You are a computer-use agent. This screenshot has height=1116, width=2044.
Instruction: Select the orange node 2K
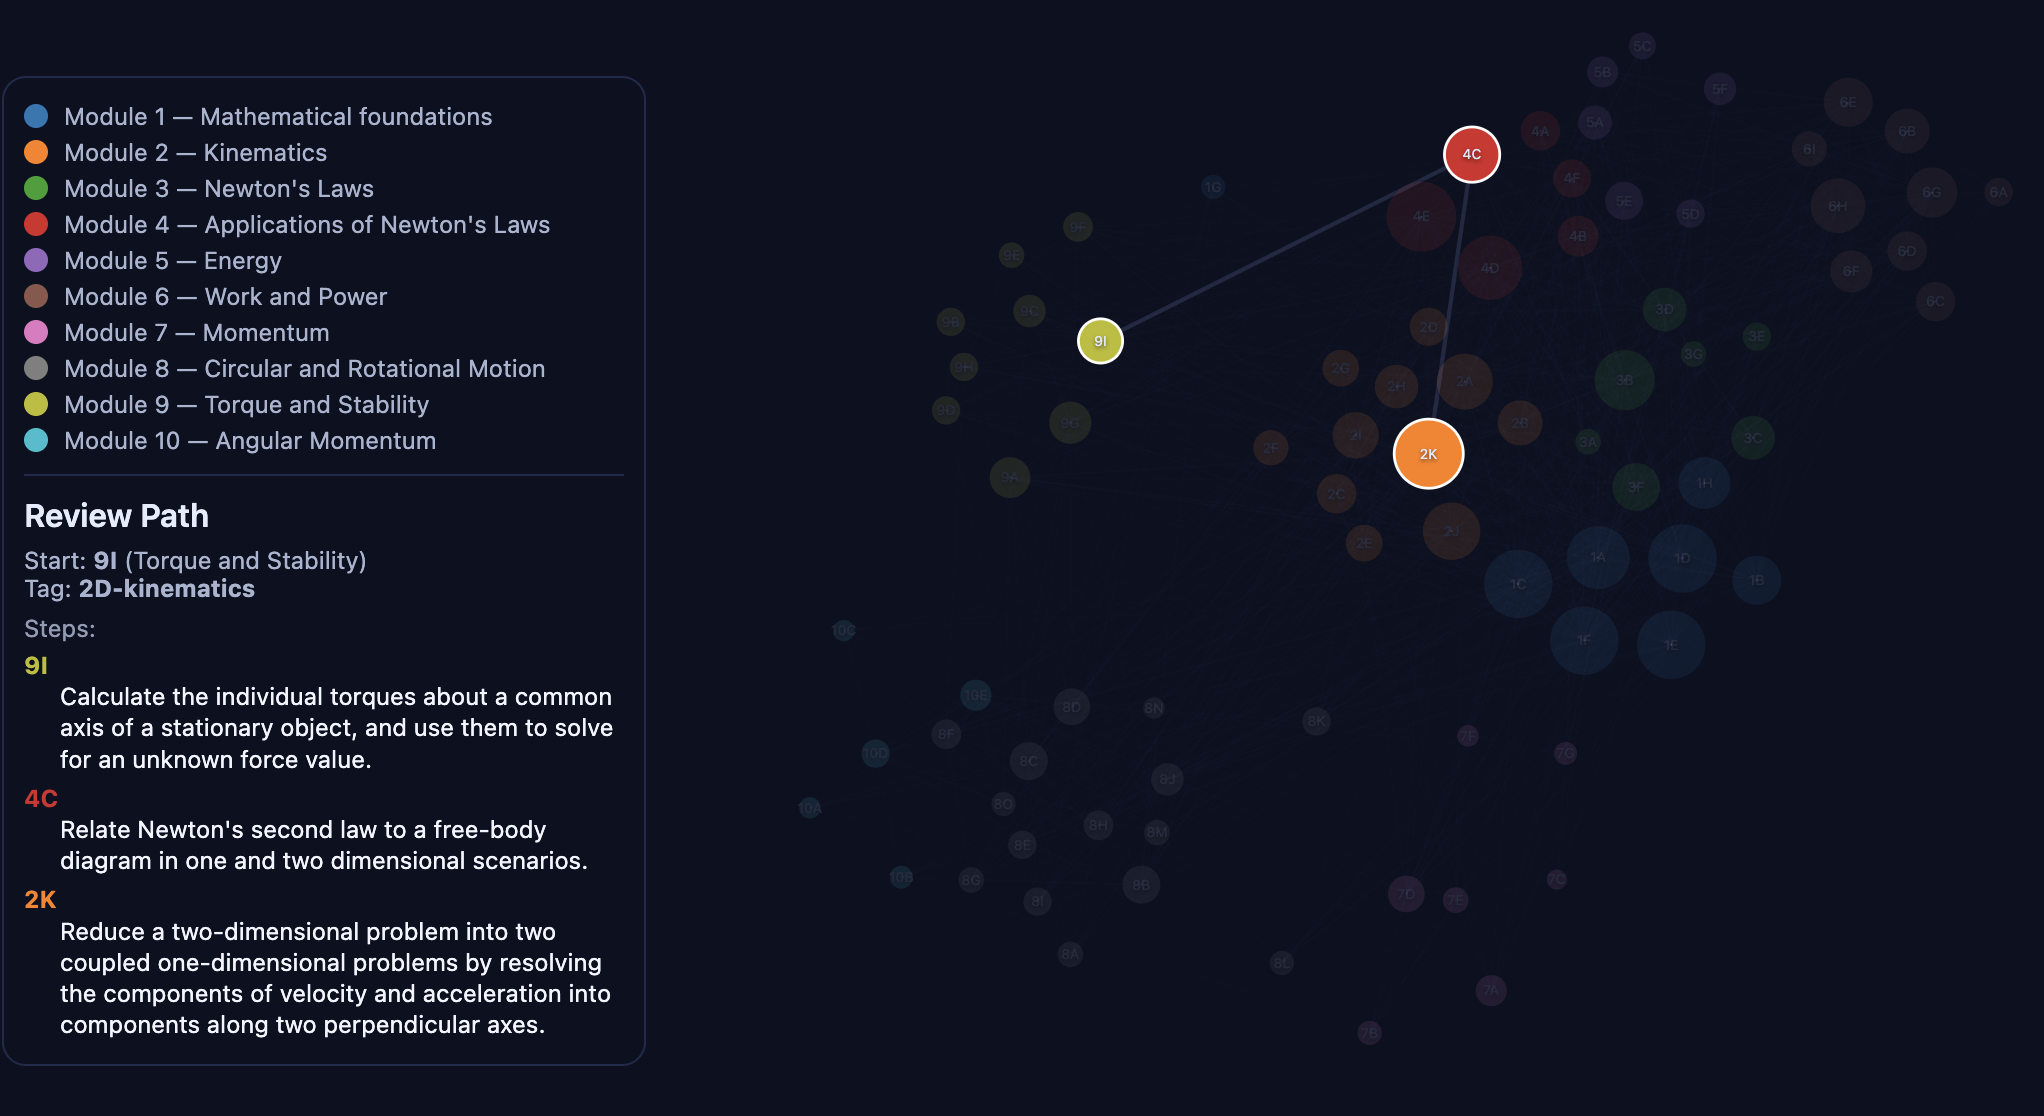(x=1427, y=453)
